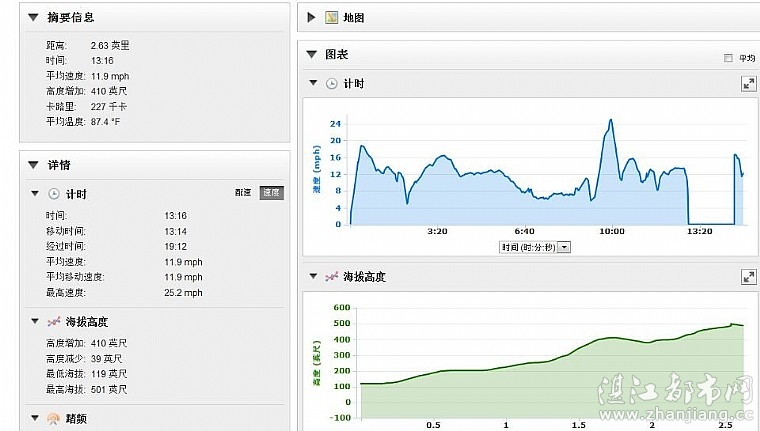Click the clock icon in 计时 chart header
This screenshot has height=431, width=760.
tap(332, 83)
